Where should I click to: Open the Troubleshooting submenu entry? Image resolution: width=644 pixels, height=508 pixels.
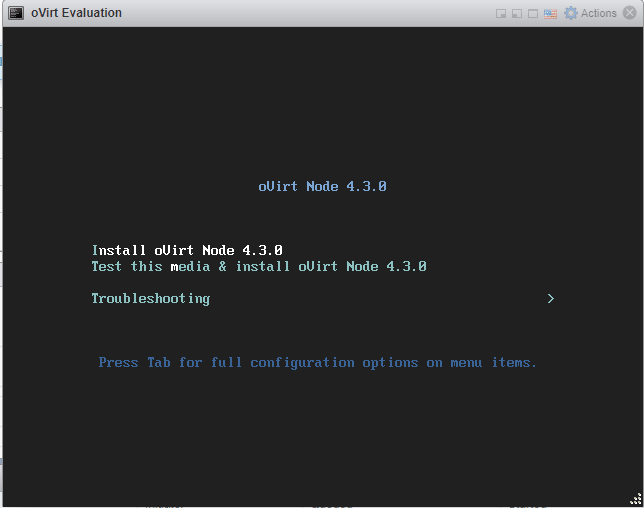coord(150,299)
